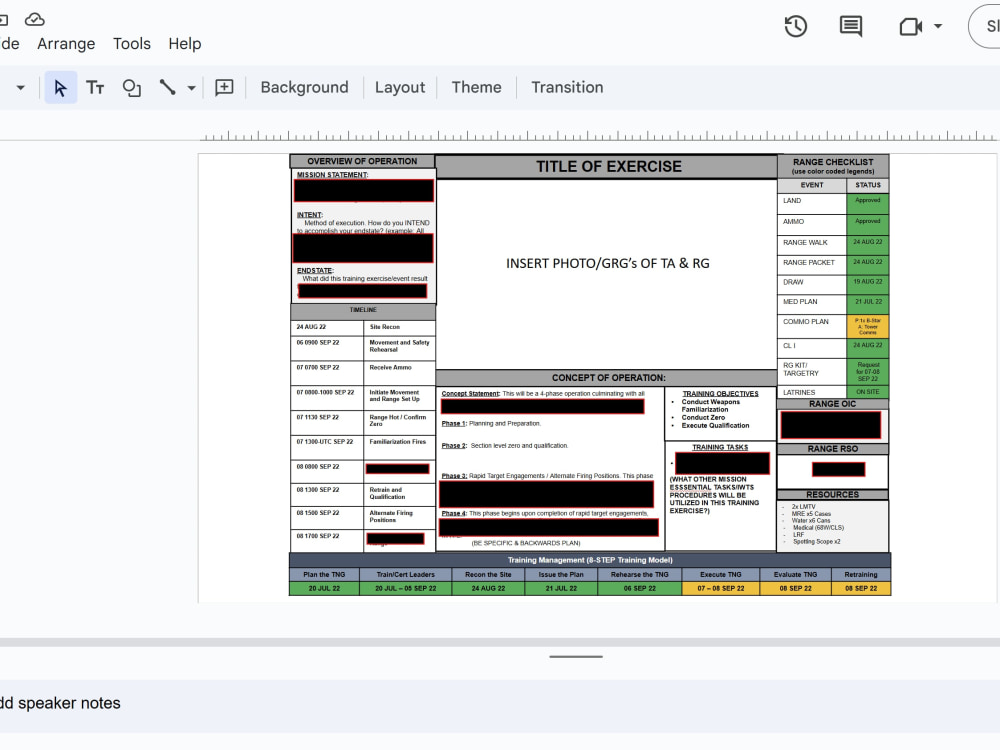1000x750 pixels.
Task: Click the RANGE OIC header
Action: [x=832, y=404]
